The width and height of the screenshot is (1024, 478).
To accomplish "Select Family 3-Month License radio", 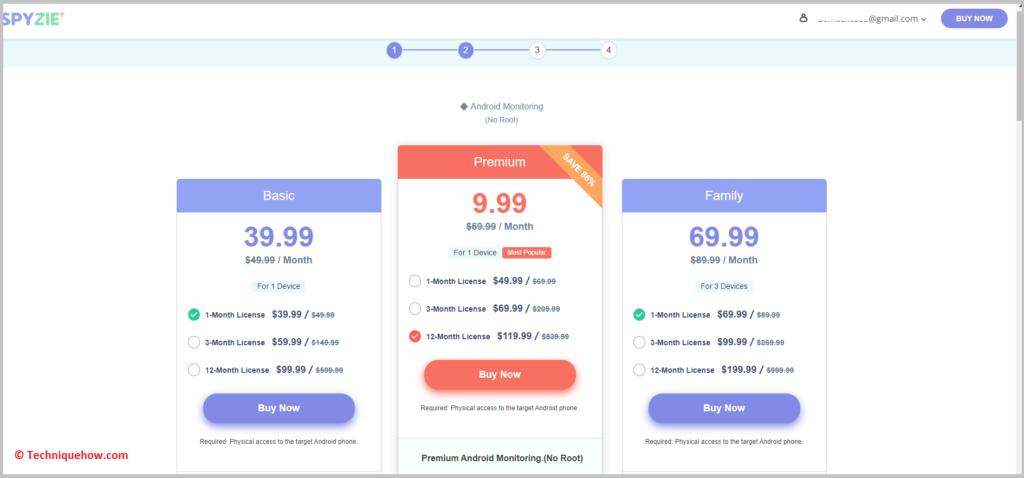I will tap(639, 342).
